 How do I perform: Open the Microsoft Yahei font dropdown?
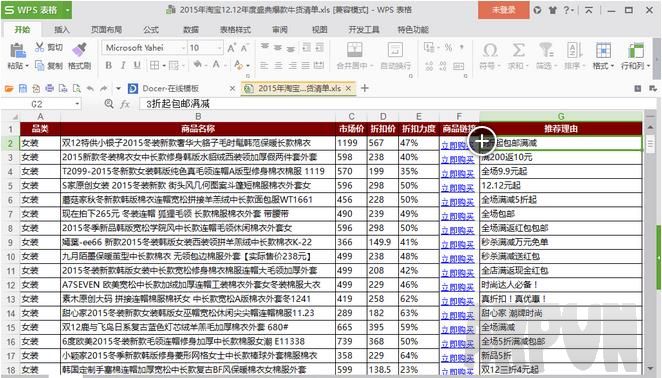(x=183, y=48)
